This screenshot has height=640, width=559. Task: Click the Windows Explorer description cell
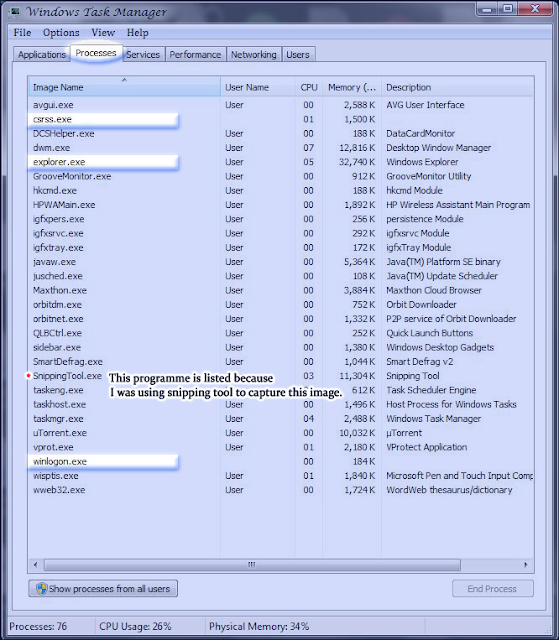pos(422,162)
